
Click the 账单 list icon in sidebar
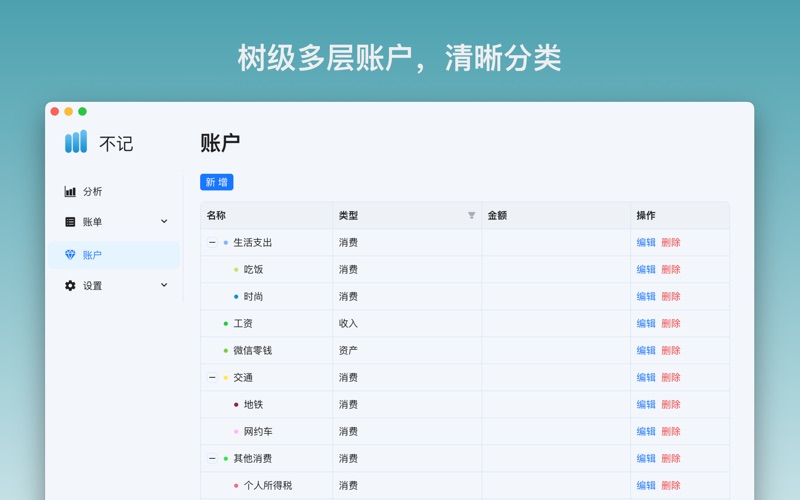[x=70, y=222]
